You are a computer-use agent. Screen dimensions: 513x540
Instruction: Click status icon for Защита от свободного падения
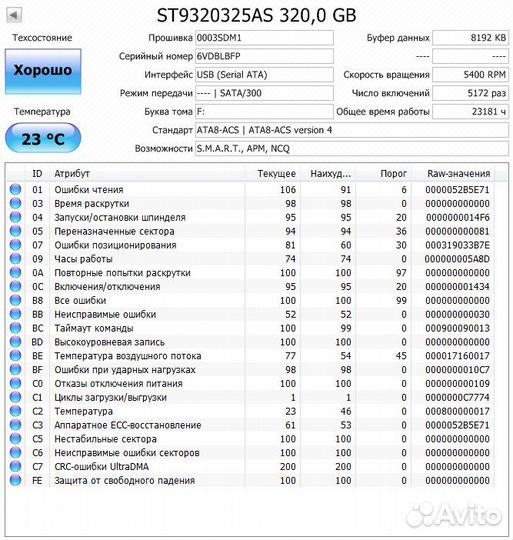15,480
